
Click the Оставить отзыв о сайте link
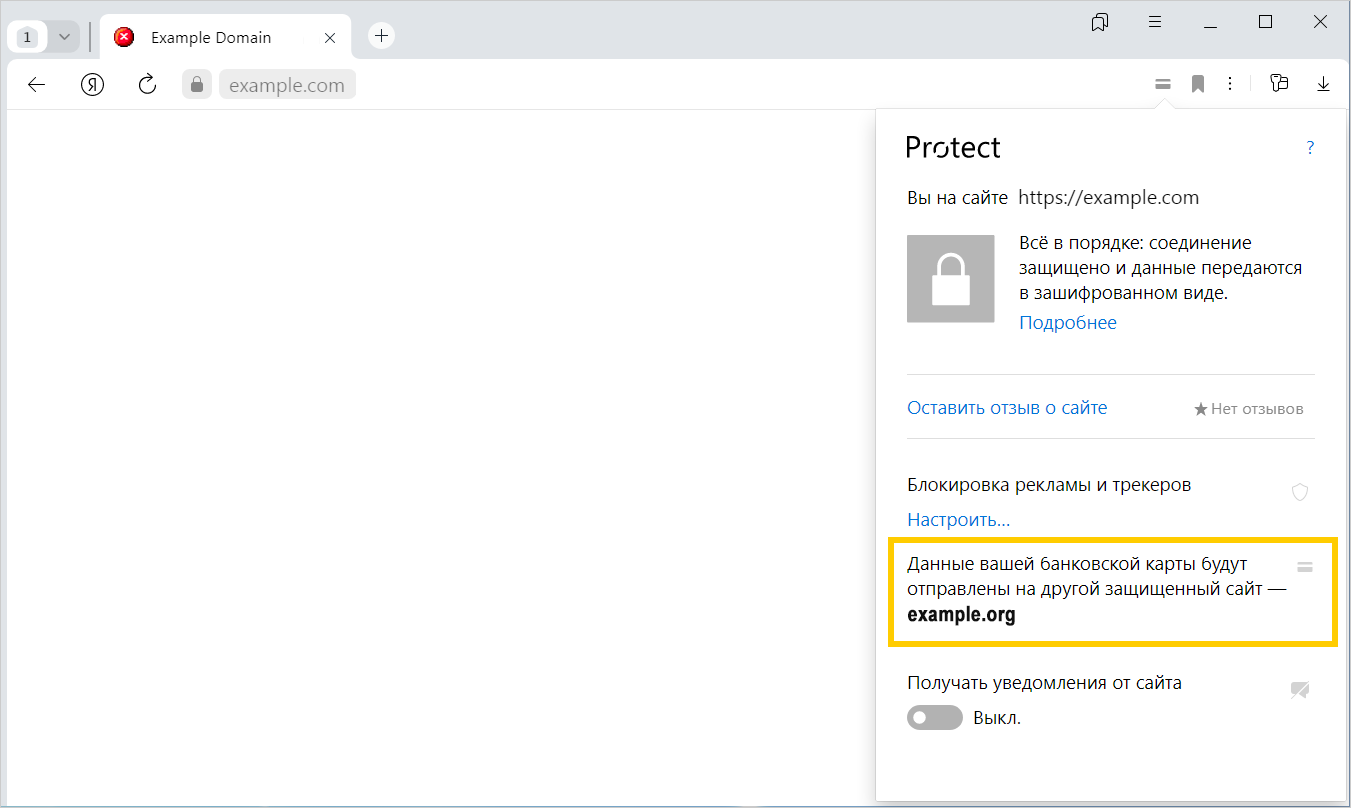tap(1006, 408)
